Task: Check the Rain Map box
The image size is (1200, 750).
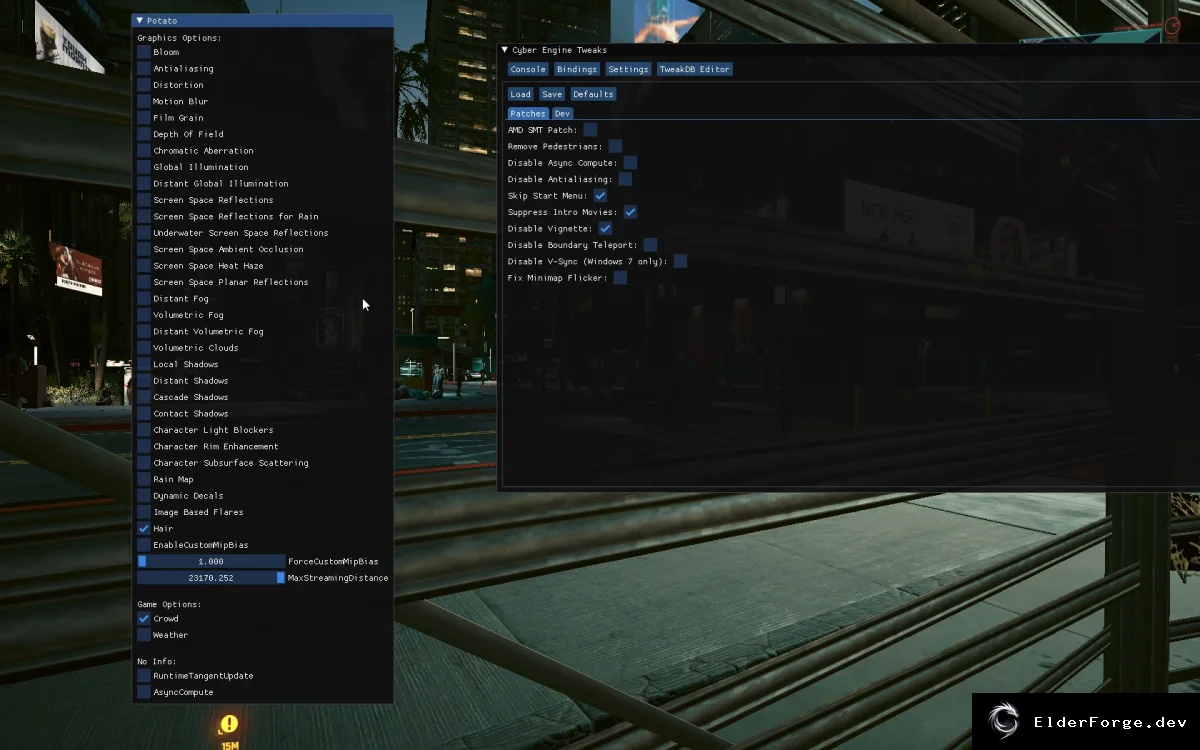Action: 144,479
